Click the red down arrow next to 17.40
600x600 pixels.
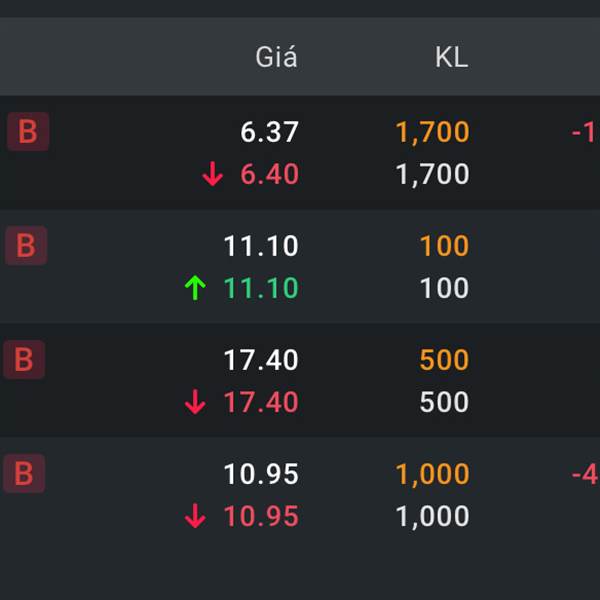click(x=195, y=402)
